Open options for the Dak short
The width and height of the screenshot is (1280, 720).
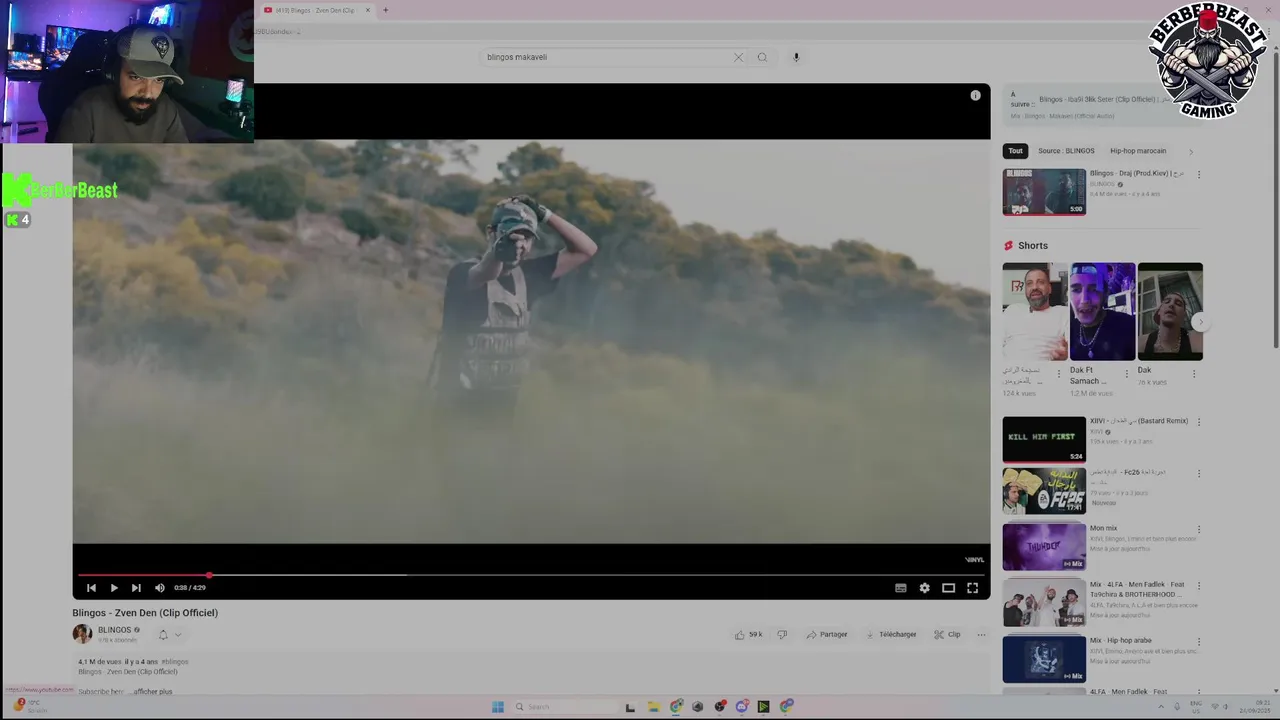1194,374
